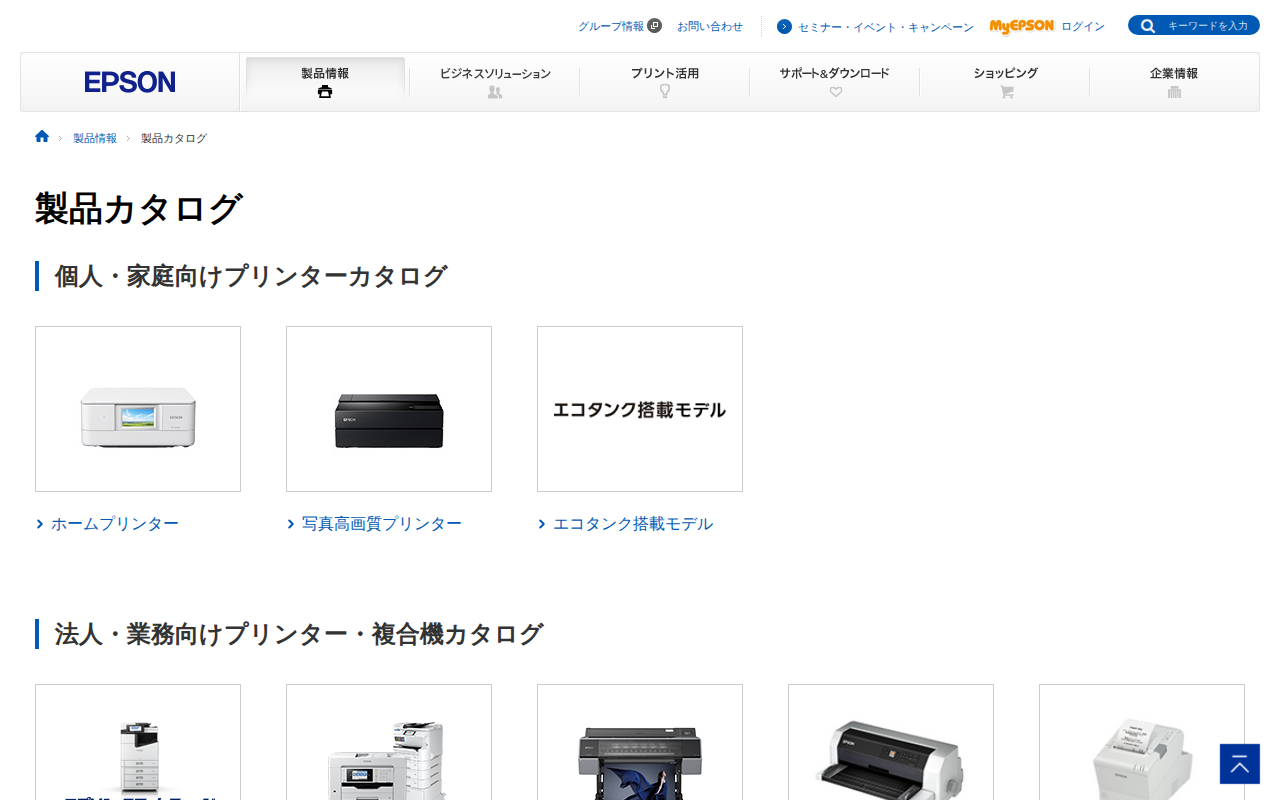Click the 法人・業務向けプリンター・複合機カタログ heading

(x=299, y=634)
